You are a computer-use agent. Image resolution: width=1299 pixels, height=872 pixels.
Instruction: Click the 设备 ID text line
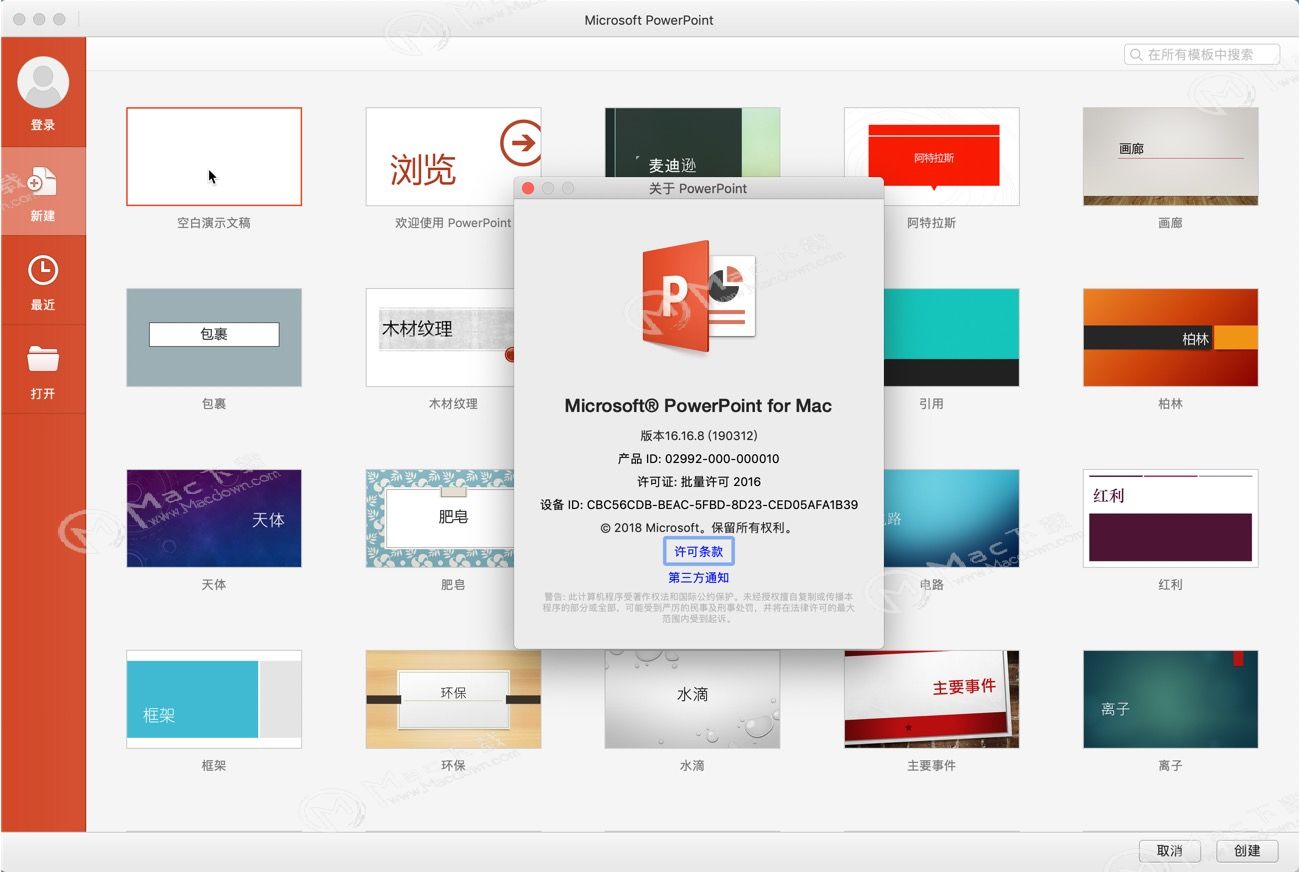[699, 505]
